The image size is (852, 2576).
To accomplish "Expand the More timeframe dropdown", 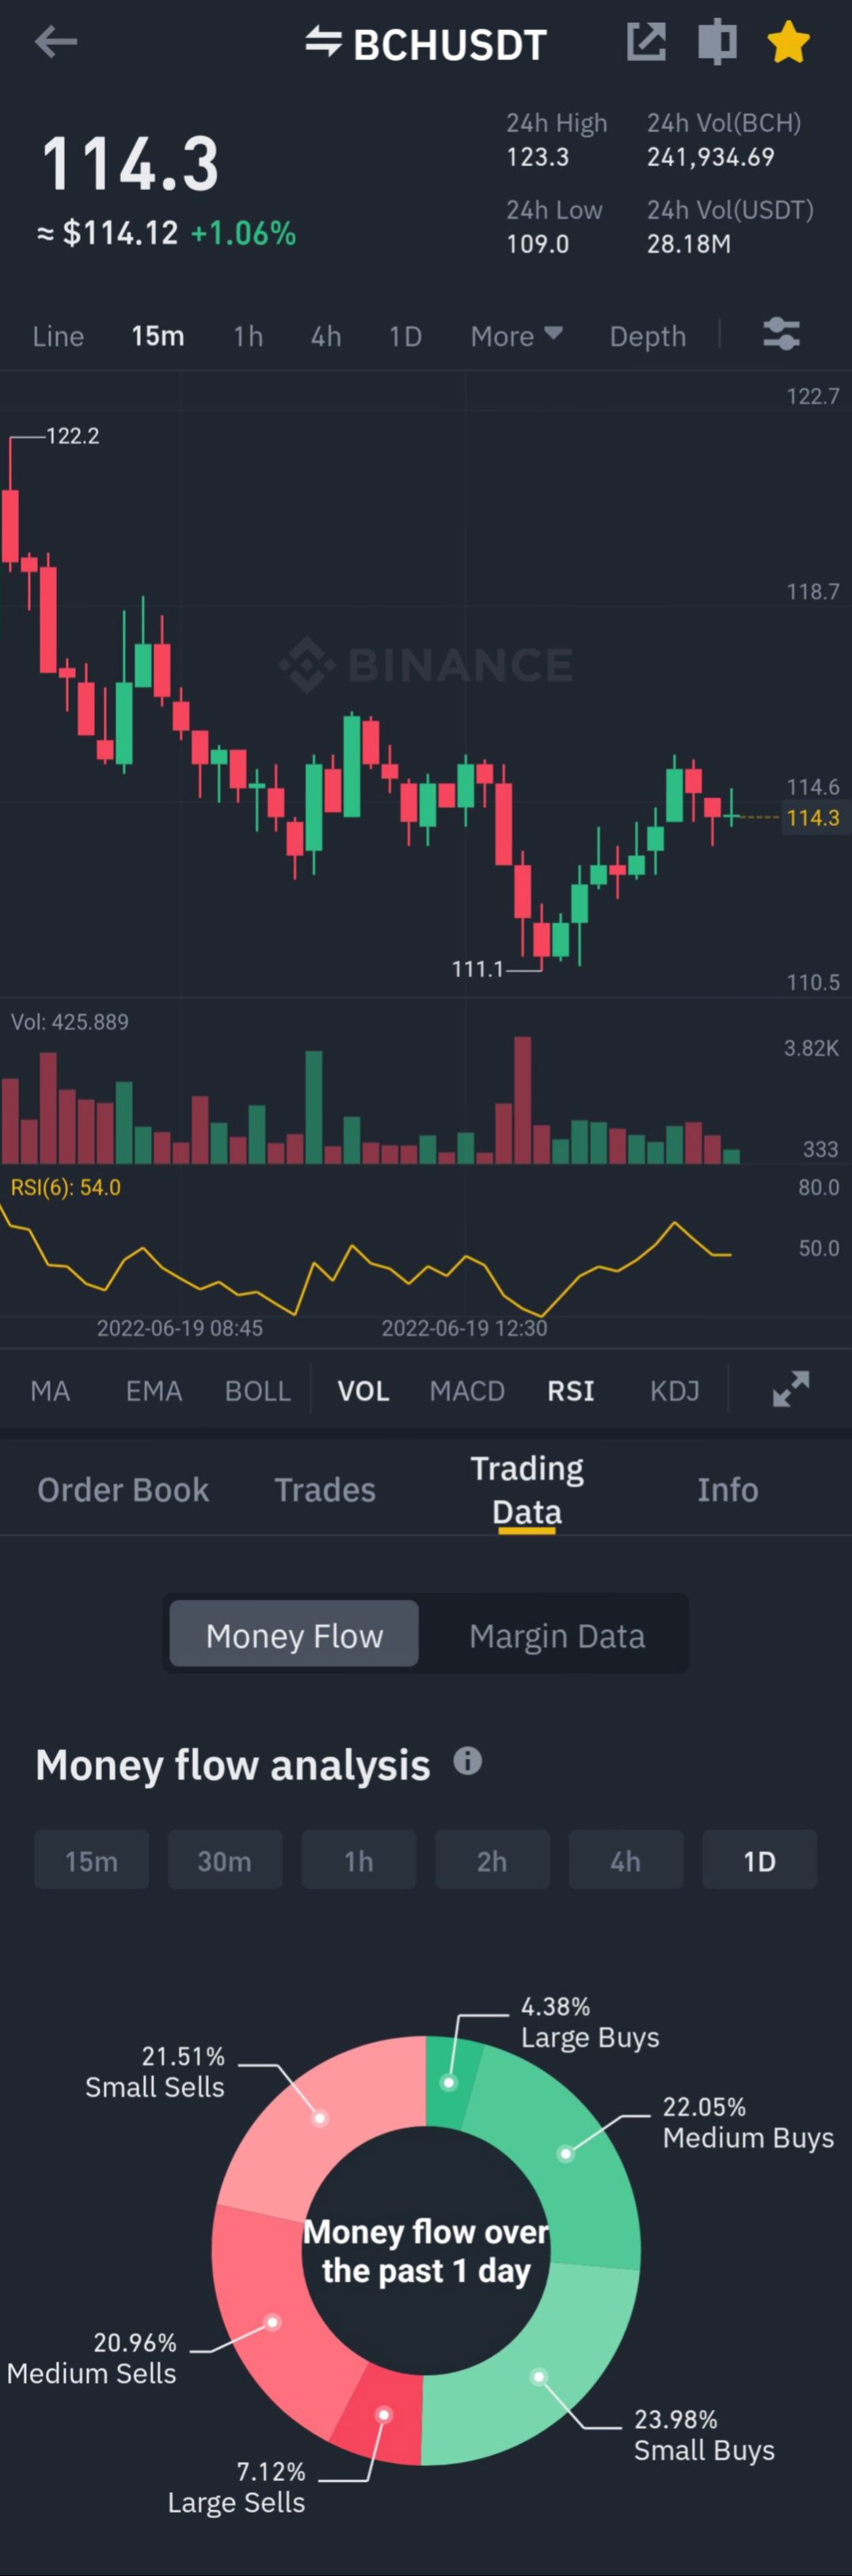I will (516, 336).
